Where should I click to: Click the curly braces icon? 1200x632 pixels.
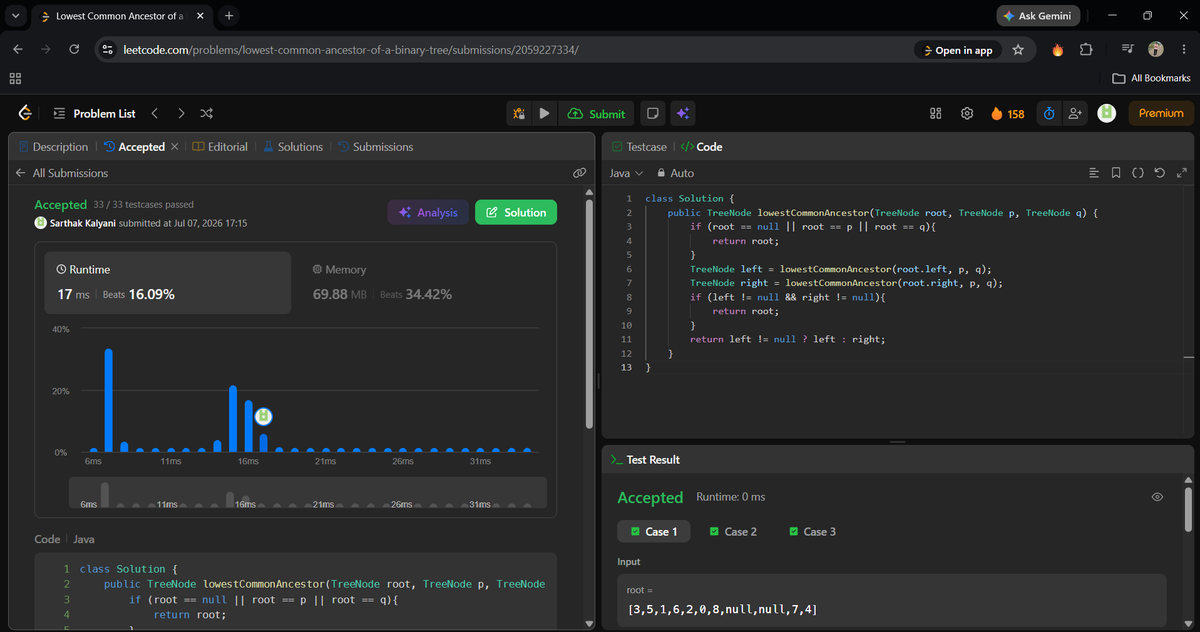click(x=1138, y=173)
